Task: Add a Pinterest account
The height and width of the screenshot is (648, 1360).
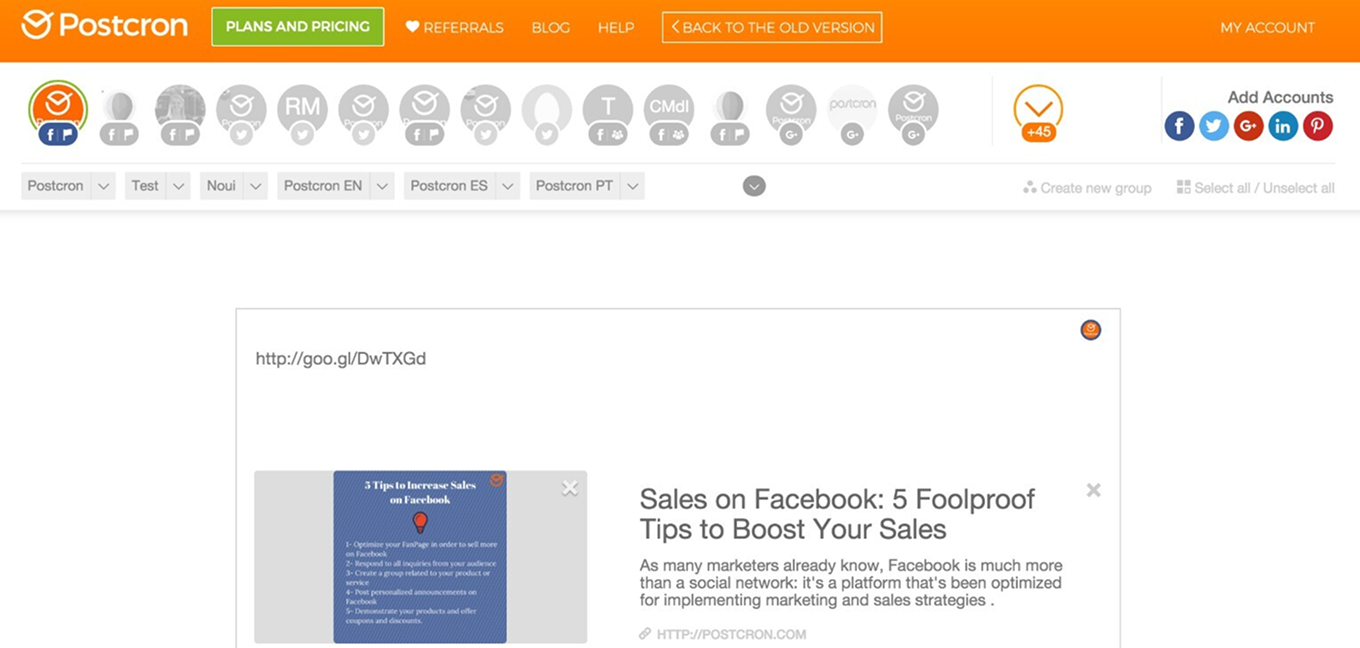Action: (1318, 126)
